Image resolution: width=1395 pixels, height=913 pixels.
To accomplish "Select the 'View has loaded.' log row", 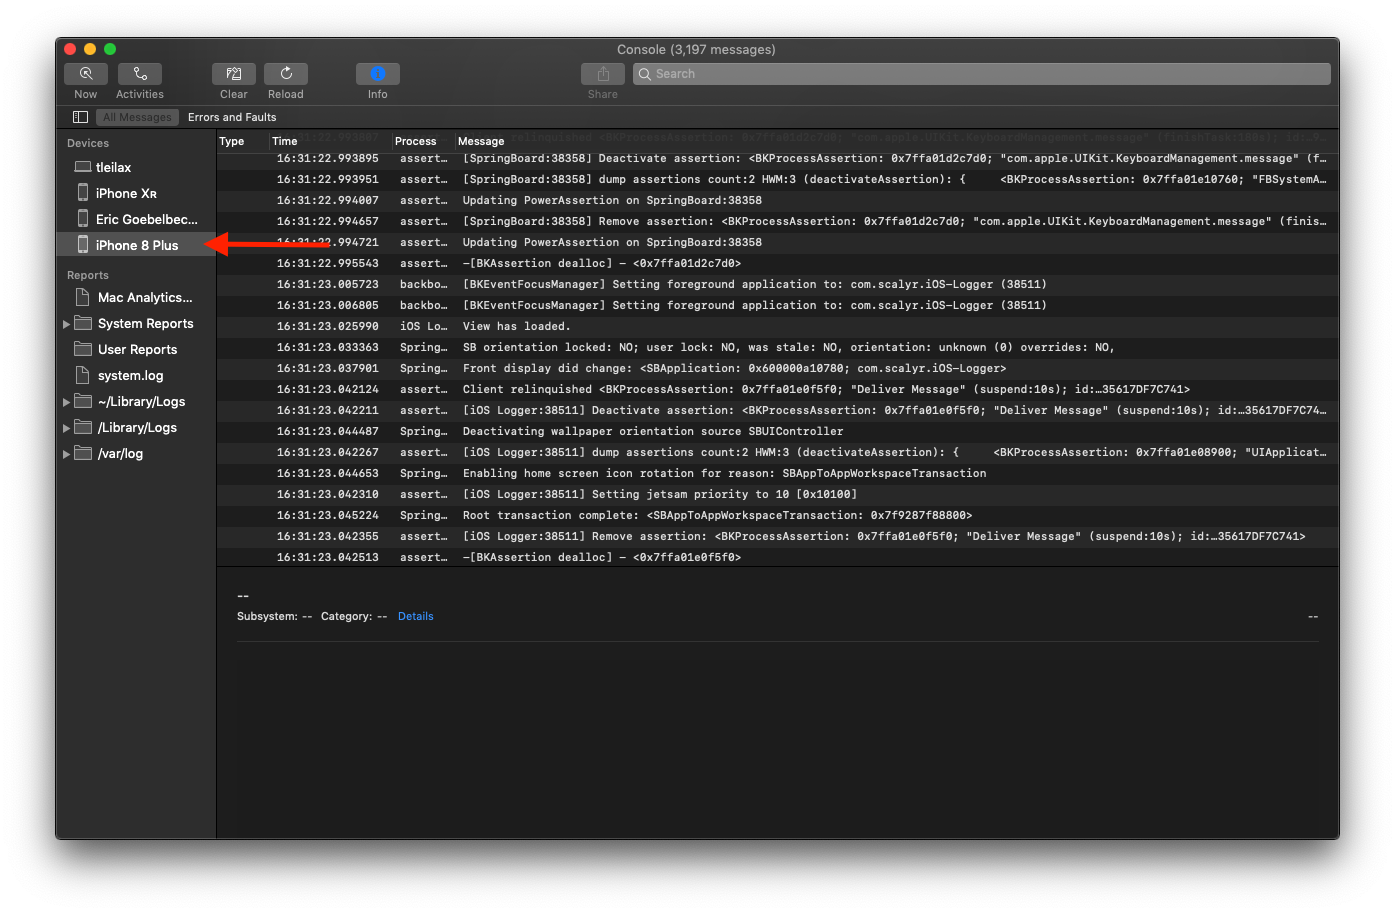I will pos(516,326).
